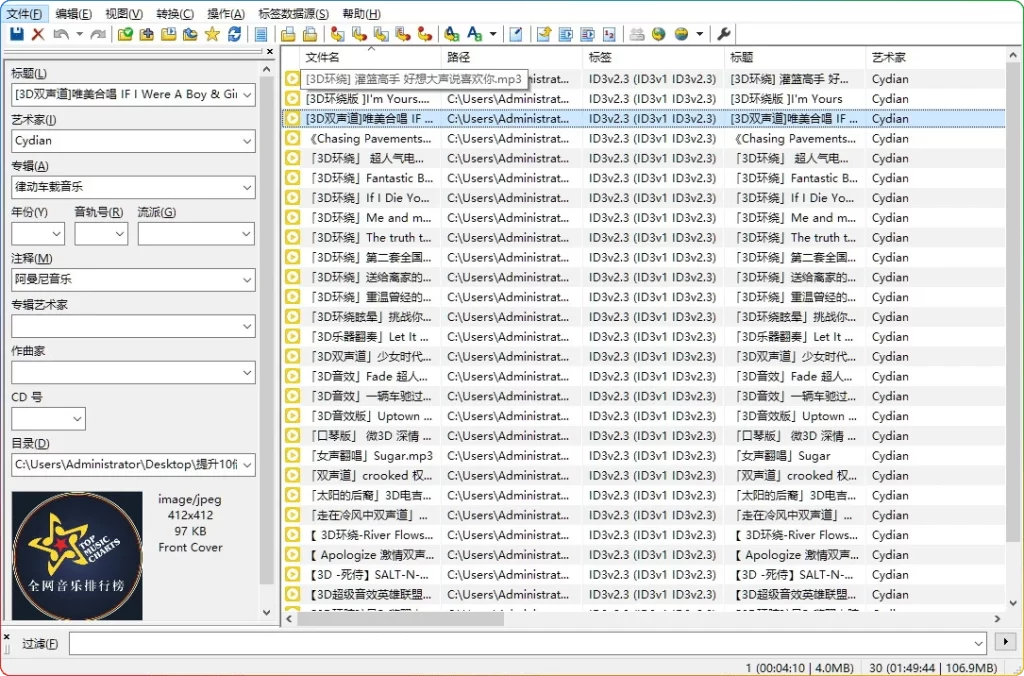Screen dimensions: 1024x676
Task: Open the Extended tags pencil icon
Action: (x=514, y=33)
